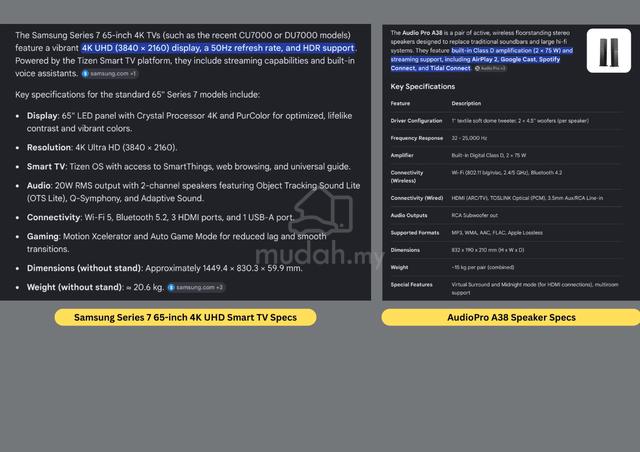The image size is (640, 452).
Task: Select the 'Dimensions (without stand)' label
Action: point(84,268)
